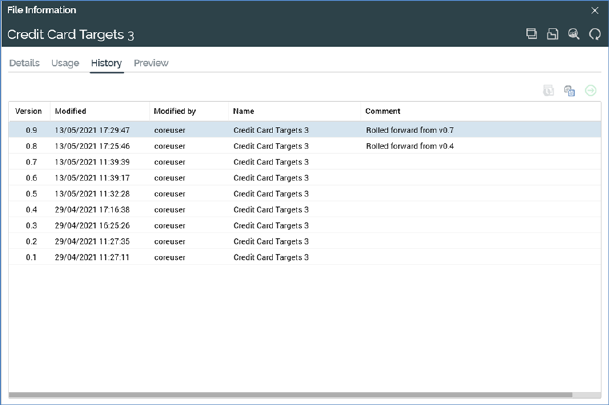
Task: Click the 13/05/2021 11:32:28 modified date
Action: click(92, 194)
